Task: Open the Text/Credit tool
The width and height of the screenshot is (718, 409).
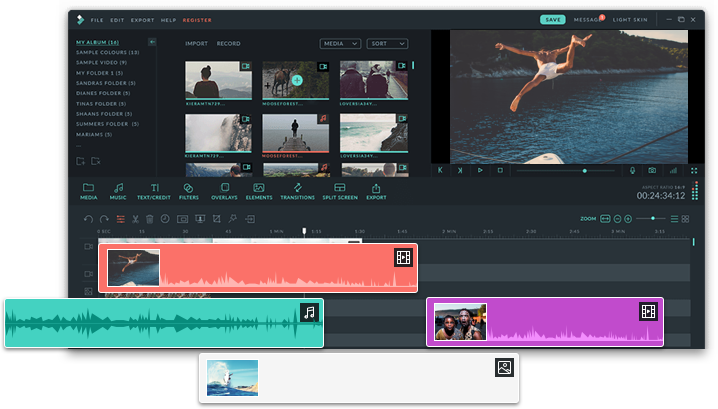Action: [x=154, y=190]
